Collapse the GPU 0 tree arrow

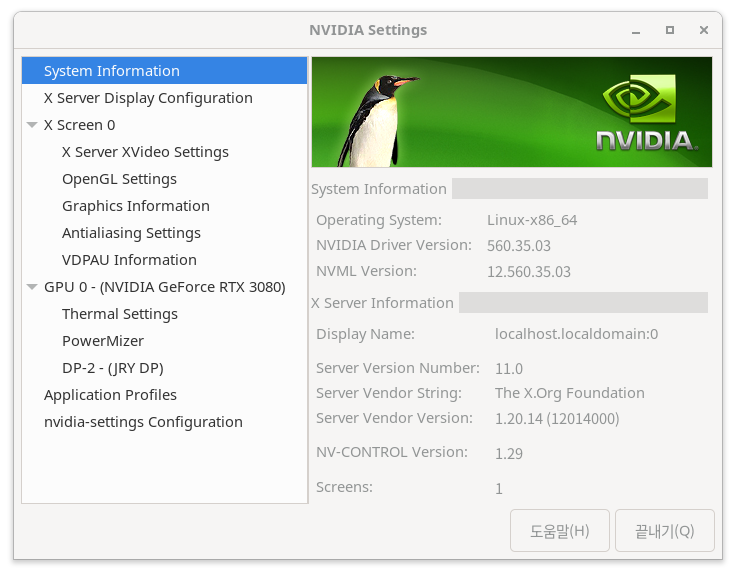[x=32, y=287]
